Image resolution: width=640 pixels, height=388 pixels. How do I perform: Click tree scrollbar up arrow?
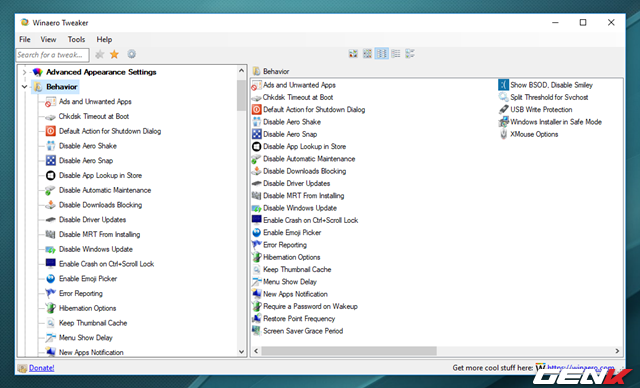tap(241, 71)
